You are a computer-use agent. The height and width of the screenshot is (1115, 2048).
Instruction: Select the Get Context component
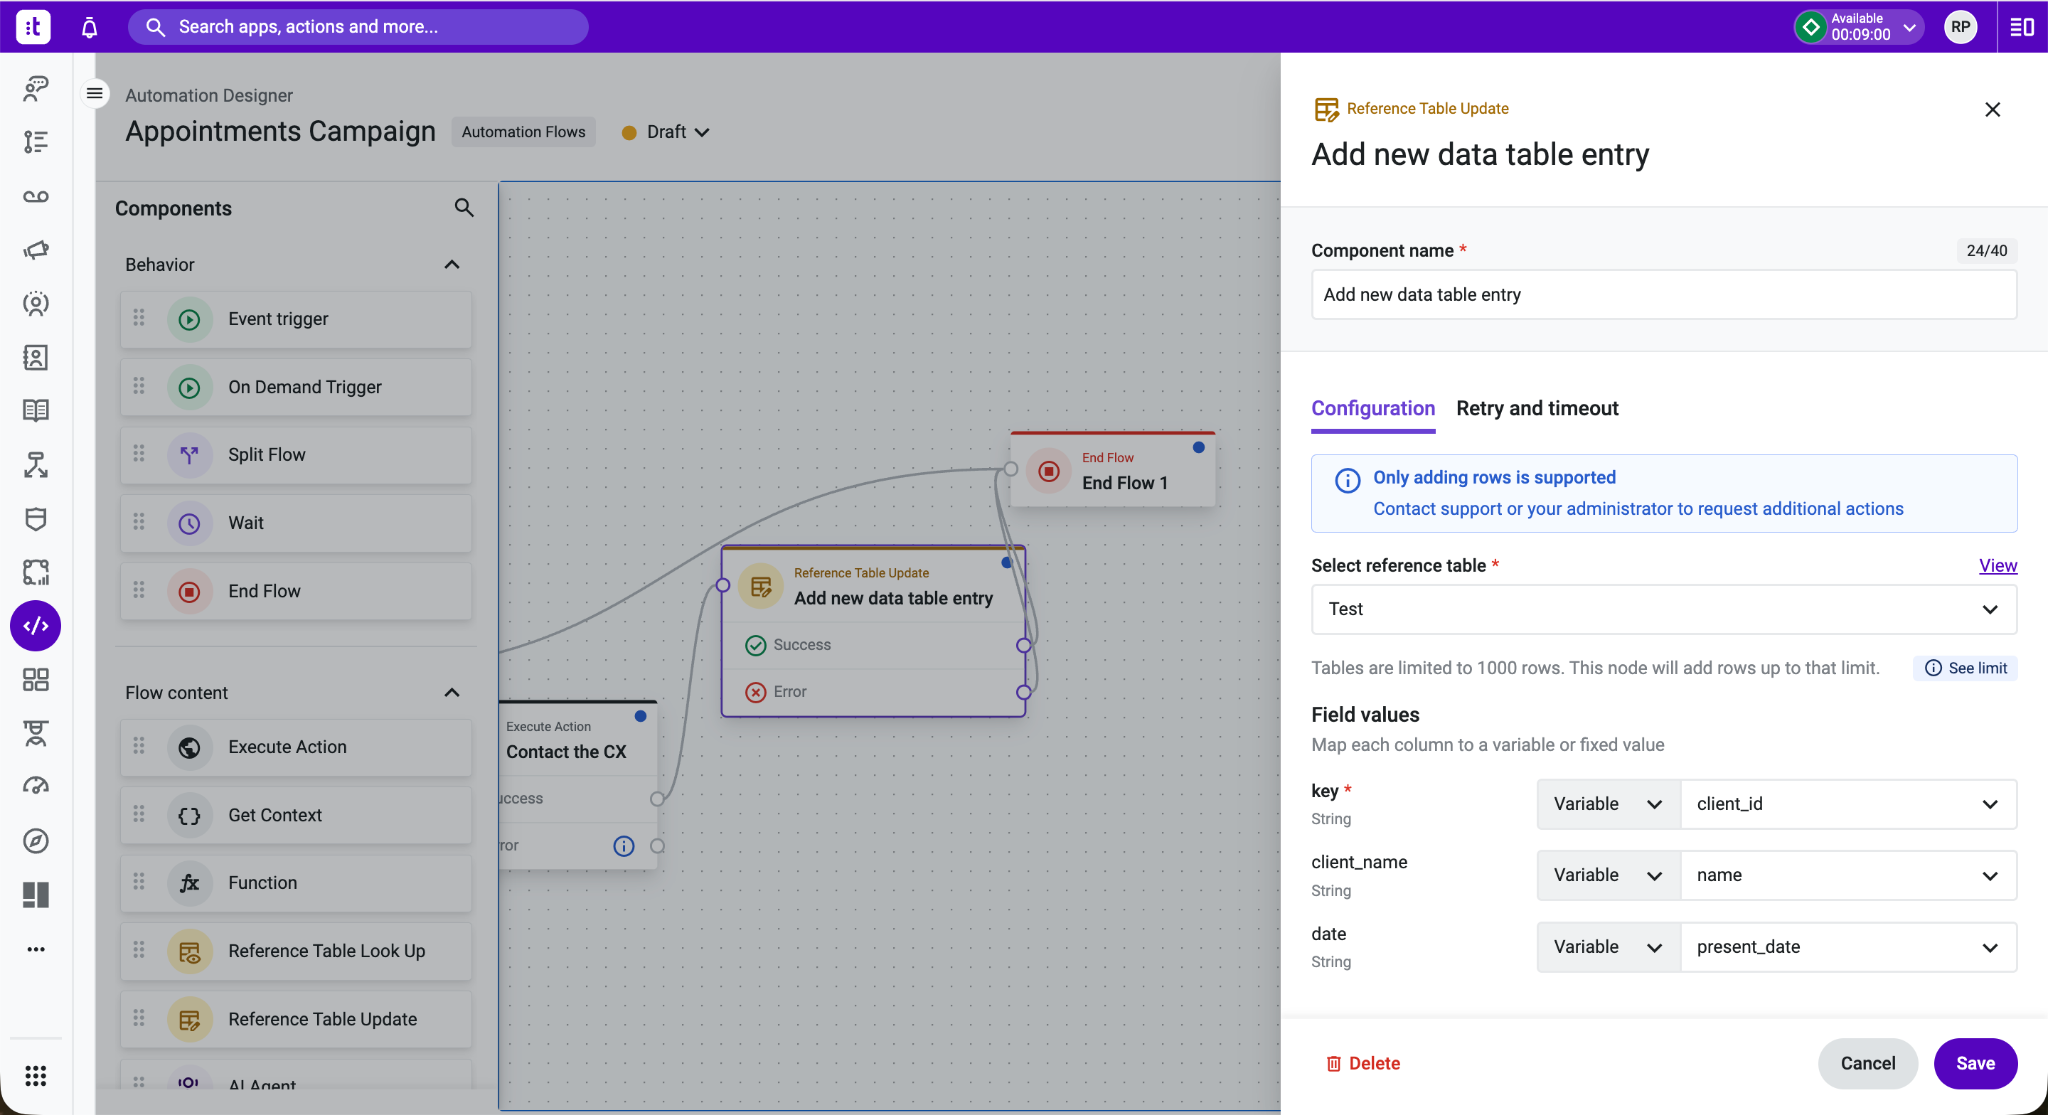296,815
